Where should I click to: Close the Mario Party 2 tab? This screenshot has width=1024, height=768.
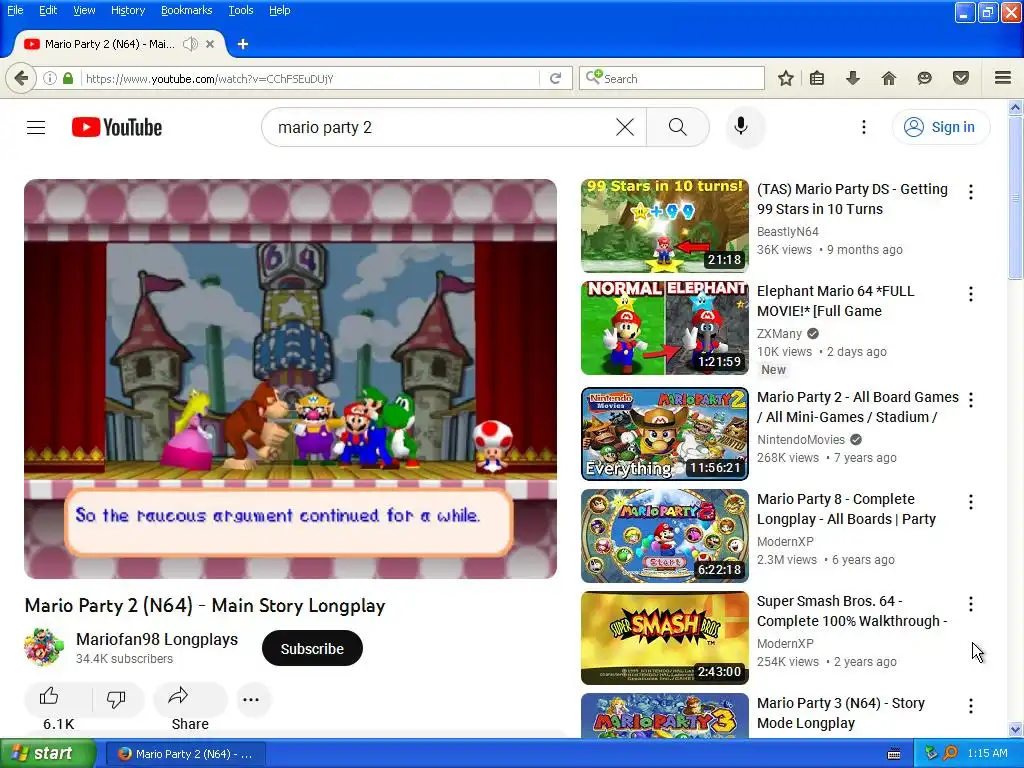210,44
